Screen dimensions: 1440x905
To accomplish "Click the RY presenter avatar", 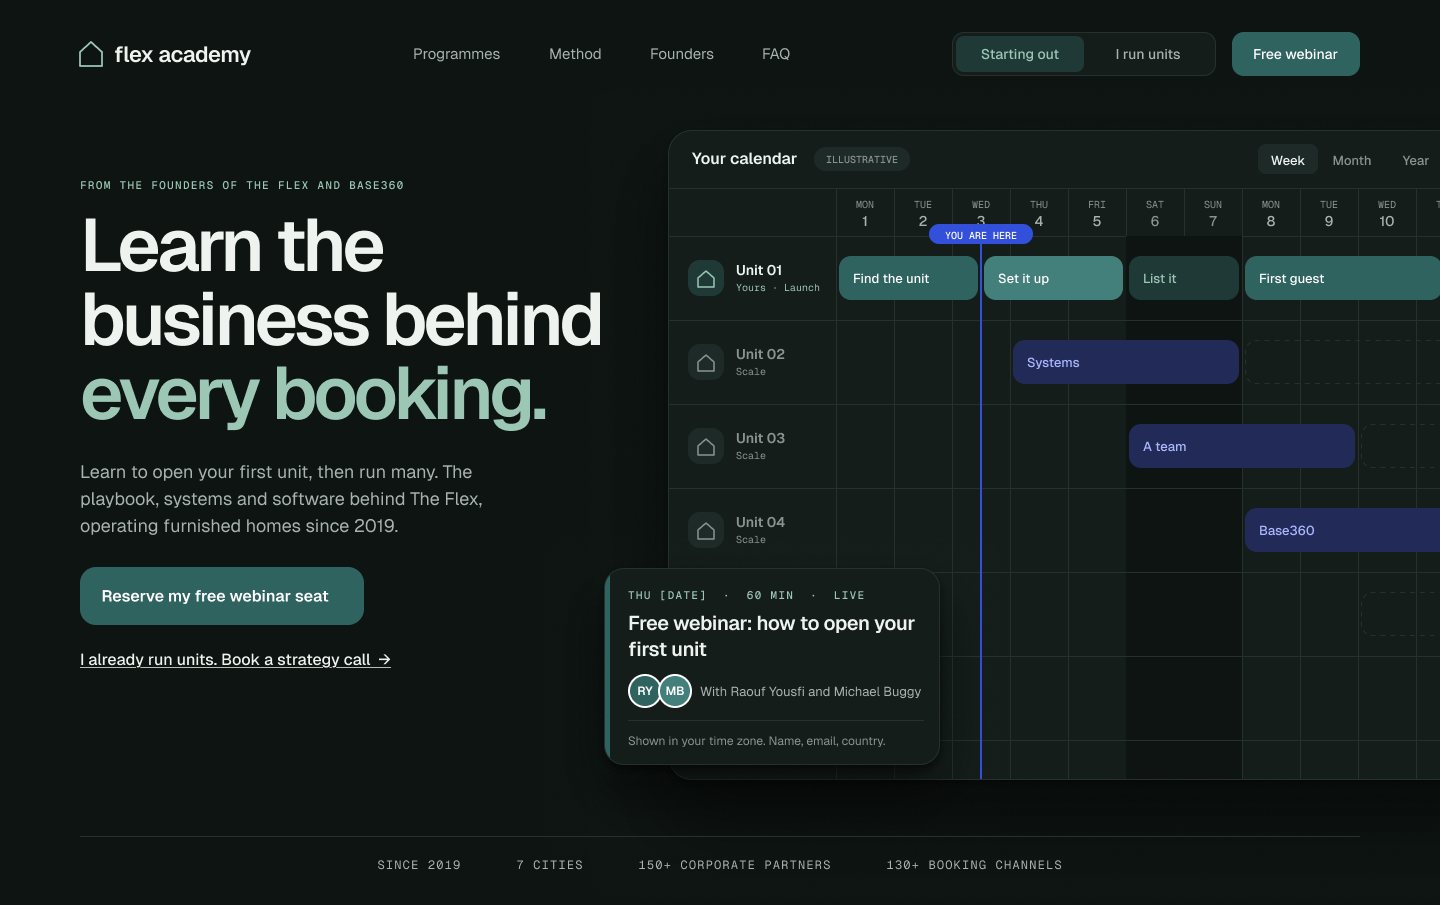I will pyautogui.click(x=645, y=691).
